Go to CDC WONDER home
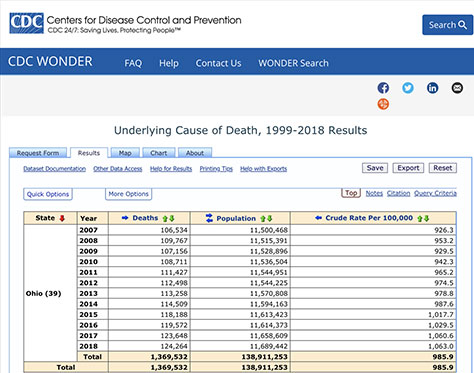The width and height of the screenshot is (474, 373). pyautogui.click(x=50, y=62)
